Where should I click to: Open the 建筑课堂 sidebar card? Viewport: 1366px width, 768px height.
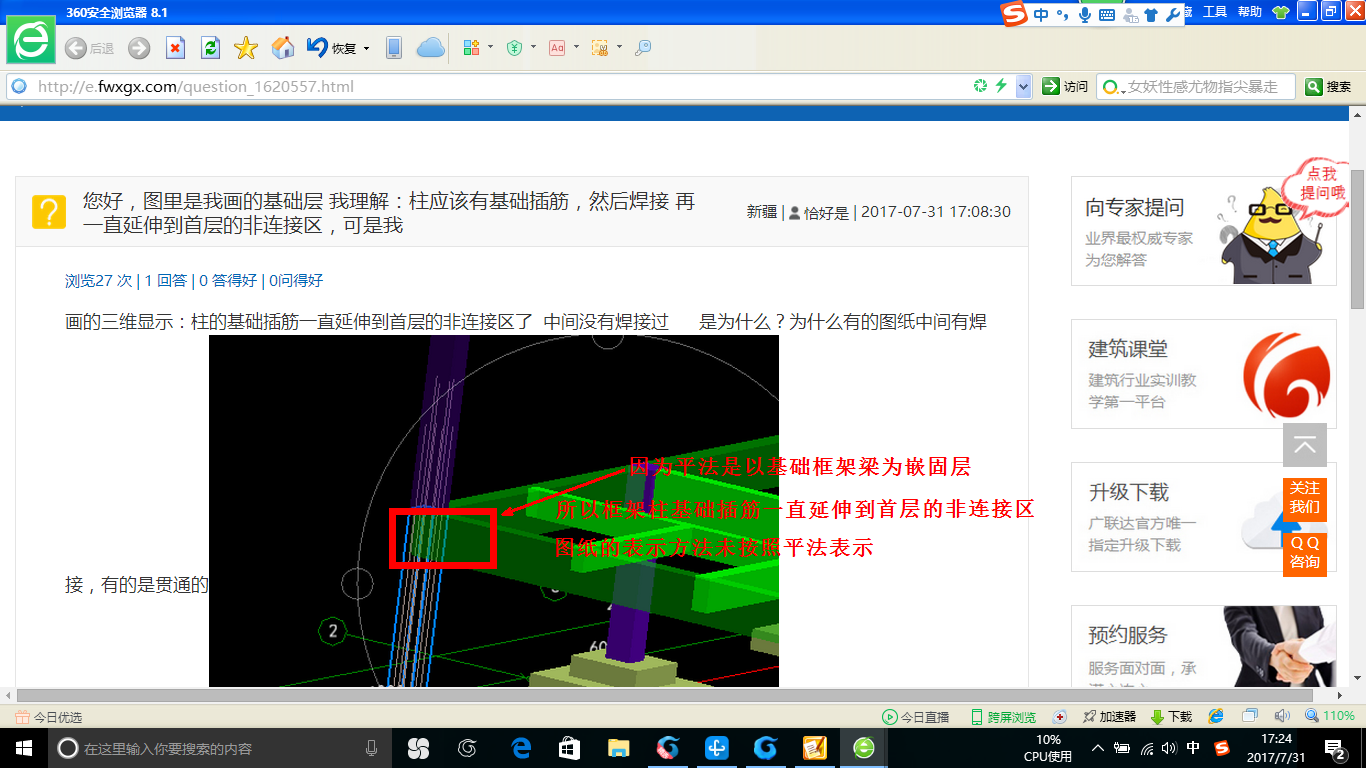[x=1203, y=374]
